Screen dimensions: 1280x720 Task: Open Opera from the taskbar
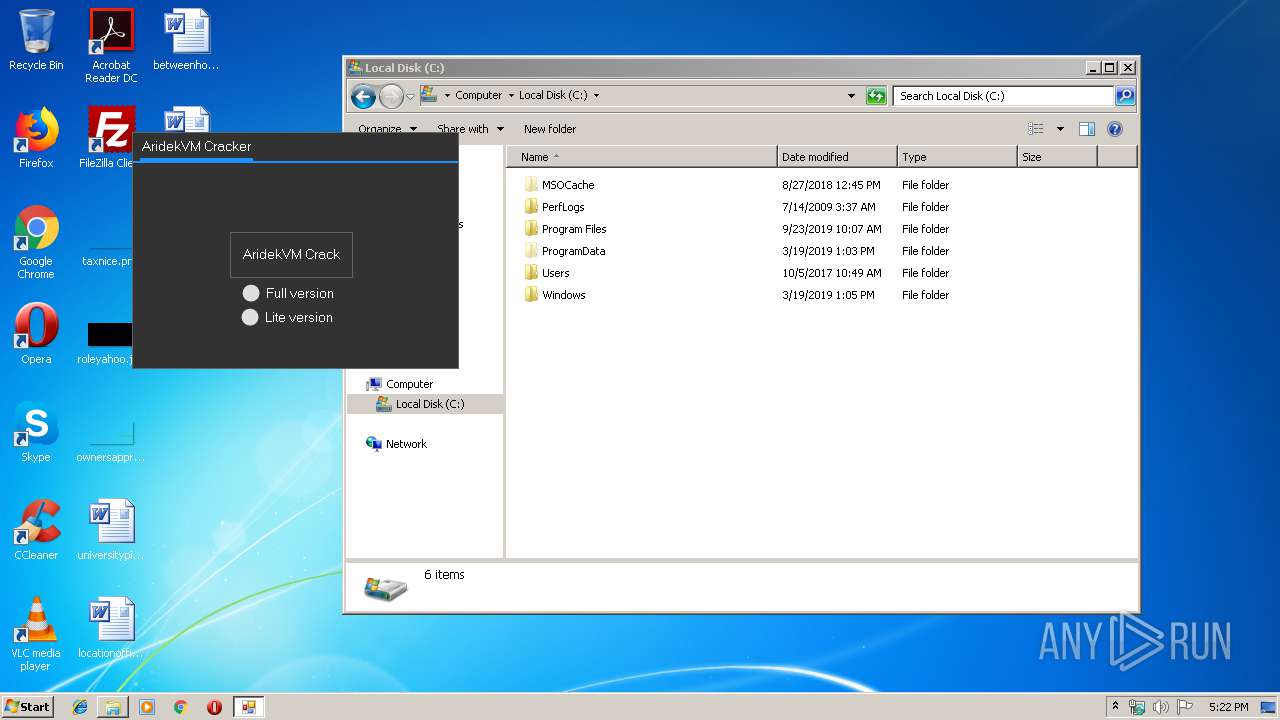pyautogui.click(x=214, y=707)
